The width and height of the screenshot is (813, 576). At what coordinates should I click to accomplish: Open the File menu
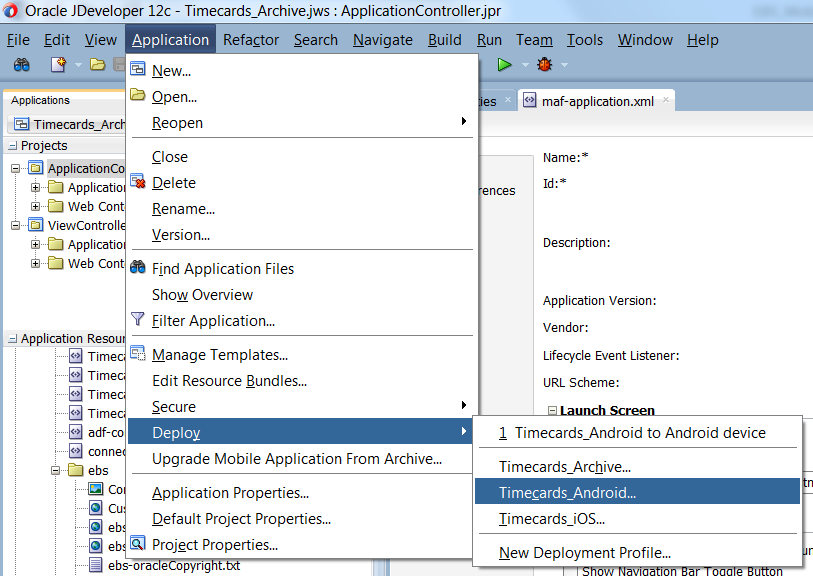point(18,40)
